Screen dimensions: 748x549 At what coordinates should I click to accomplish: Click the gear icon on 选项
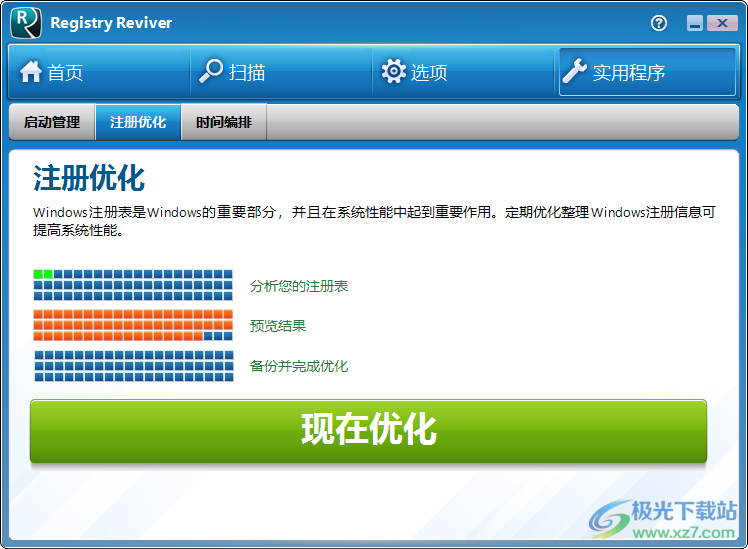394,72
